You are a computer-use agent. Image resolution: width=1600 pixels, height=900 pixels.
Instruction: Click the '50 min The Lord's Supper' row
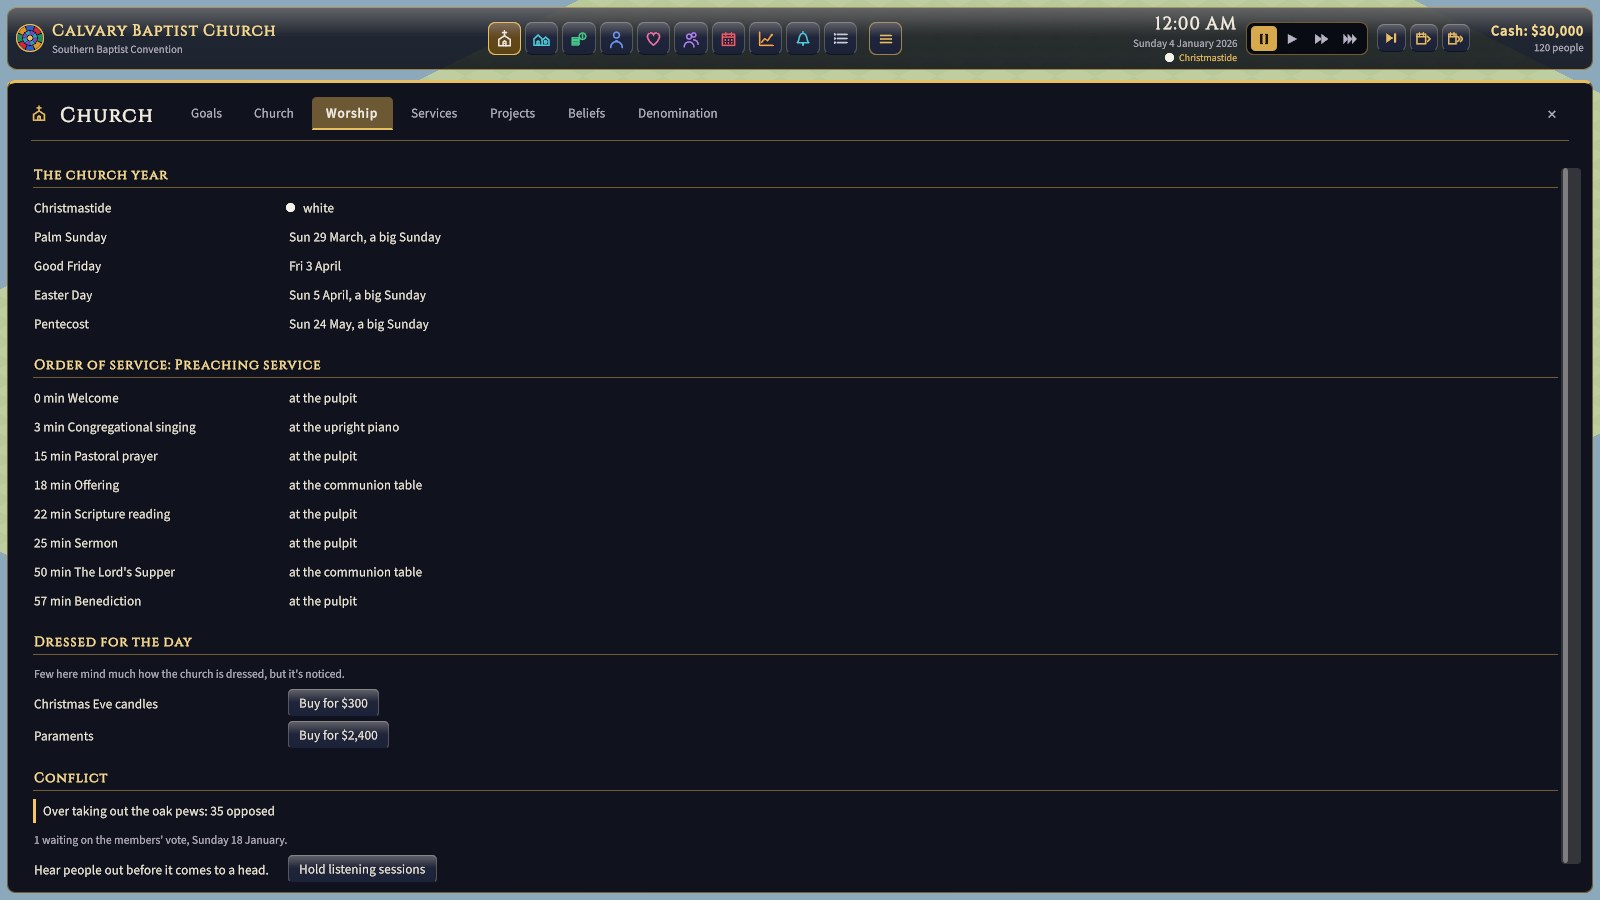(795, 572)
